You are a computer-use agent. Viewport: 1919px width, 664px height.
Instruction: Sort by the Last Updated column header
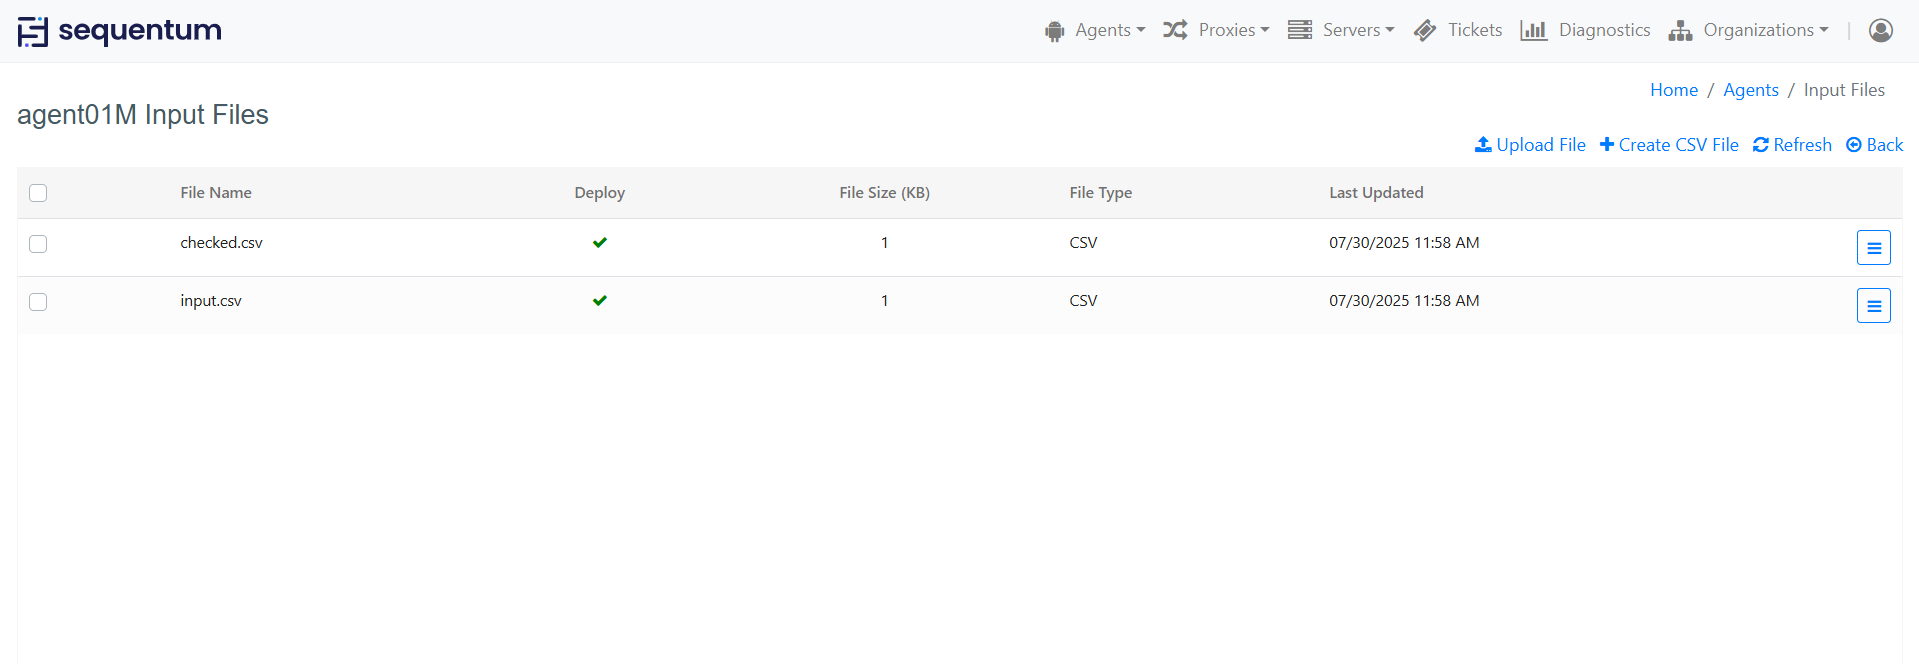[x=1375, y=193]
